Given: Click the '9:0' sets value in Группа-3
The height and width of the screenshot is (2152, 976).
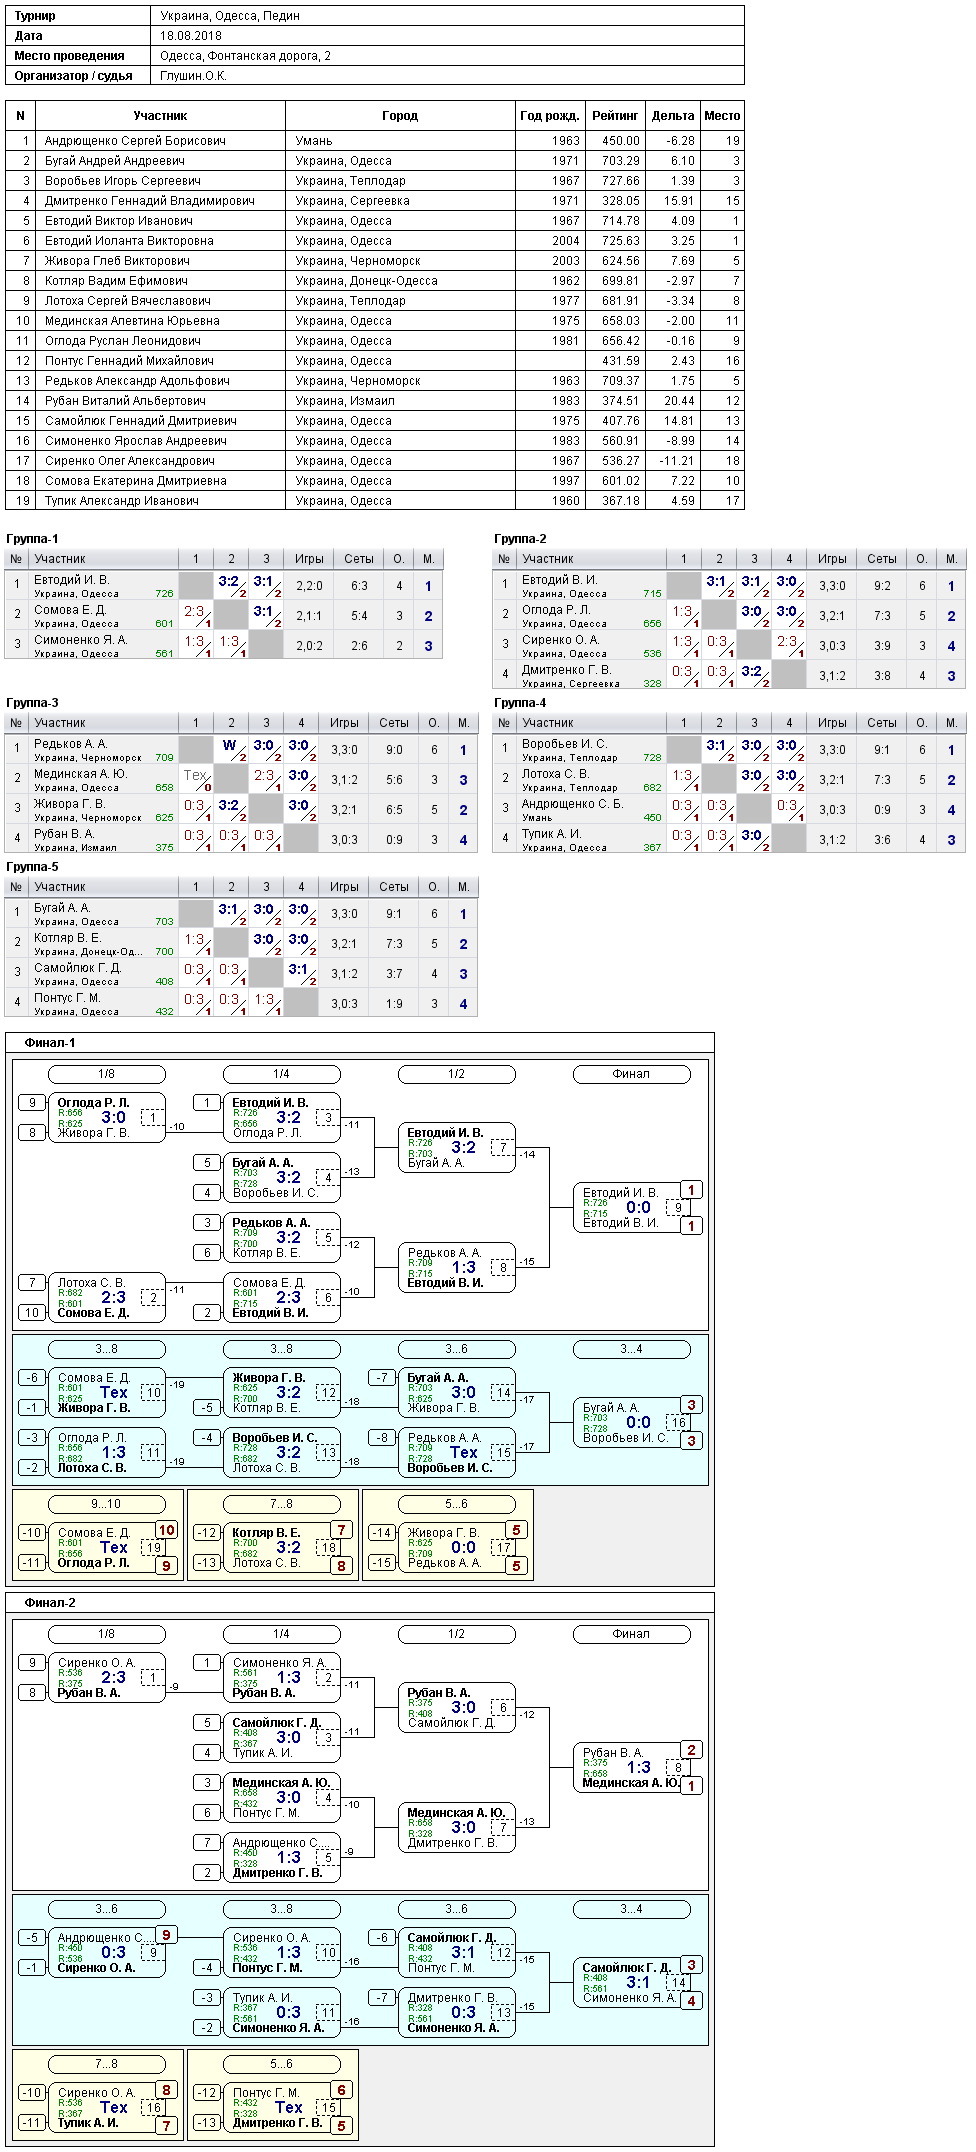Looking at the screenshot, I should pos(394,749).
